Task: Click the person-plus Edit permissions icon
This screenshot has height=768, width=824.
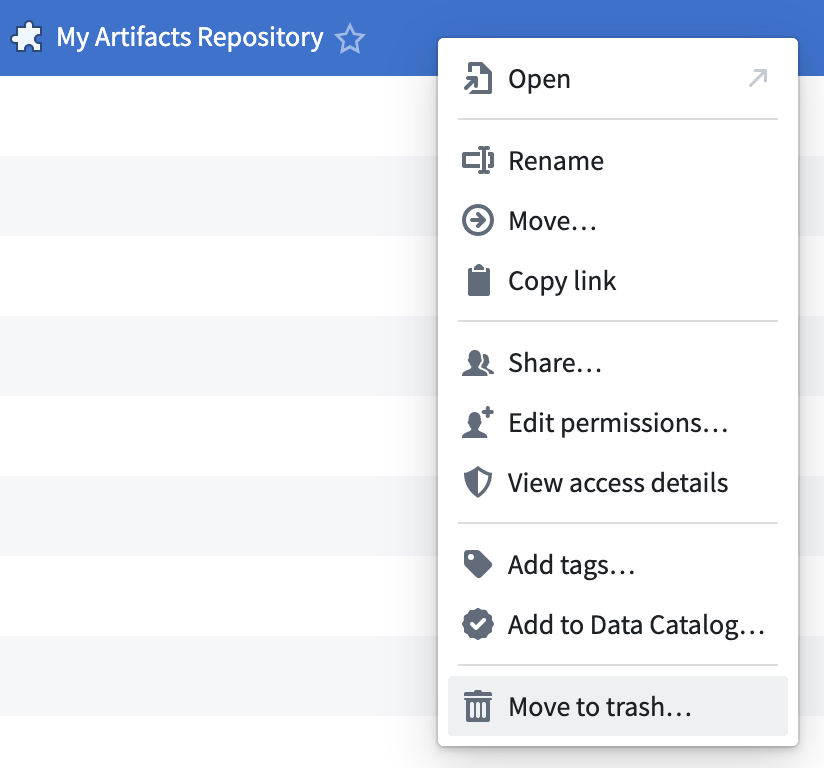Action: pos(478,422)
